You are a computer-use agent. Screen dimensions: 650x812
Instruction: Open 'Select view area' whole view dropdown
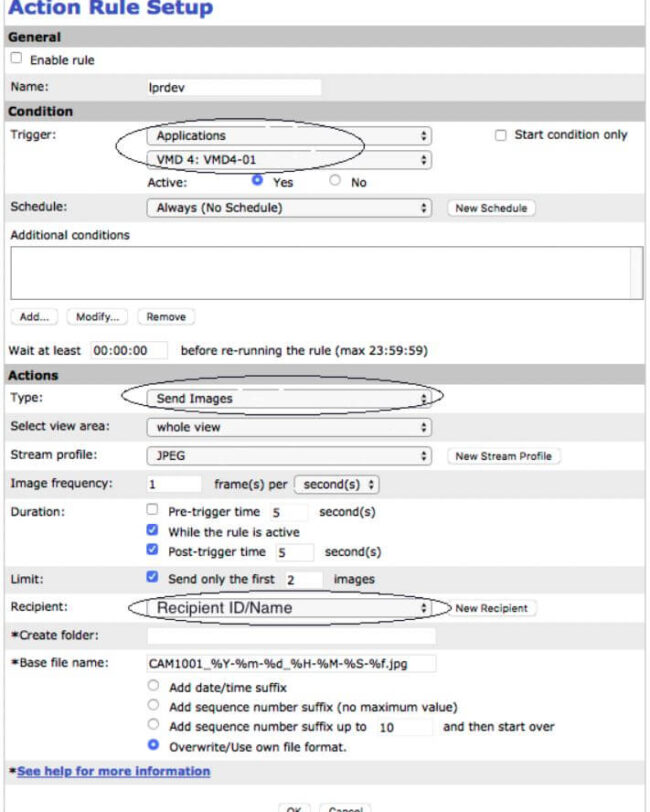pos(289,427)
